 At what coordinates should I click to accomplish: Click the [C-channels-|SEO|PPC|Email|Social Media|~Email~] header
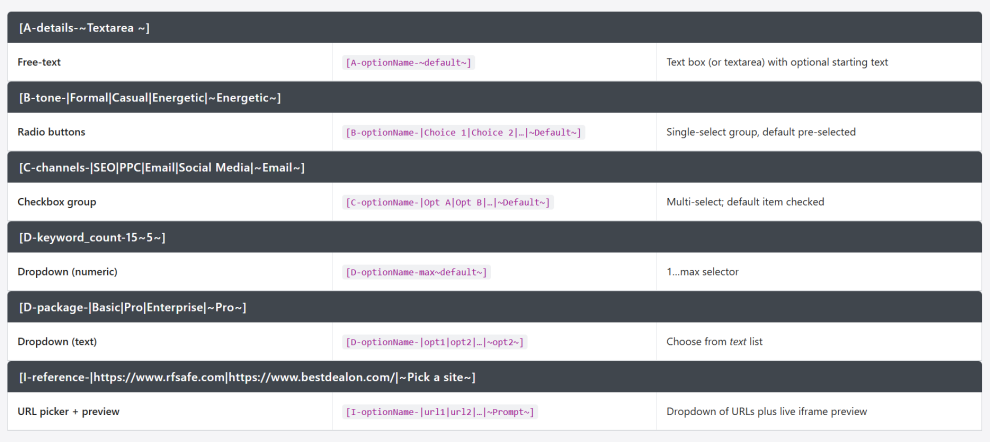[x=162, y=167]
